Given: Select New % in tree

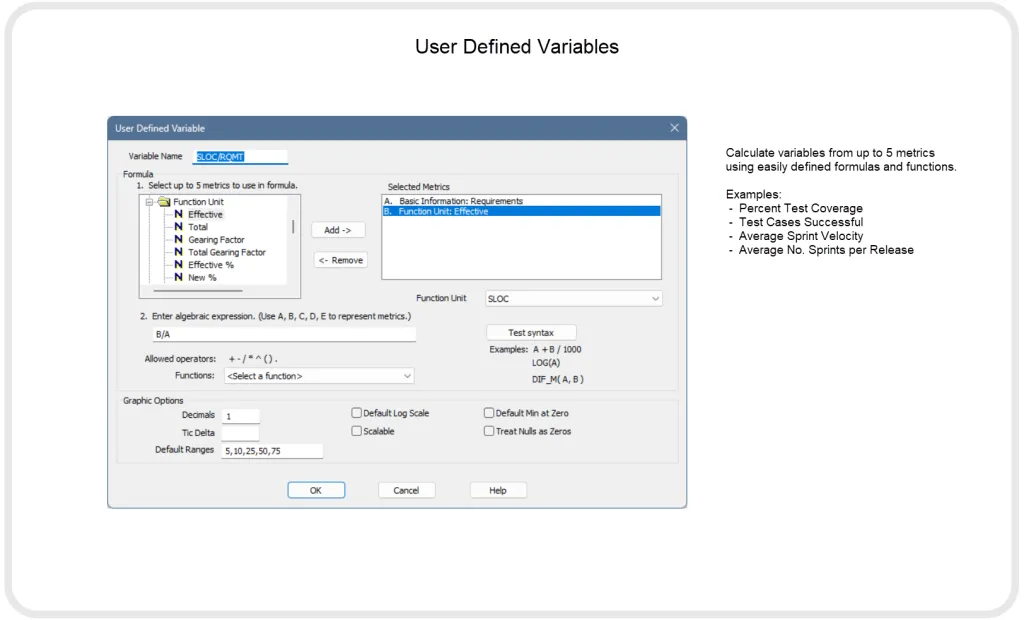Looking at the screenshot, I should (x=202, y=278).
